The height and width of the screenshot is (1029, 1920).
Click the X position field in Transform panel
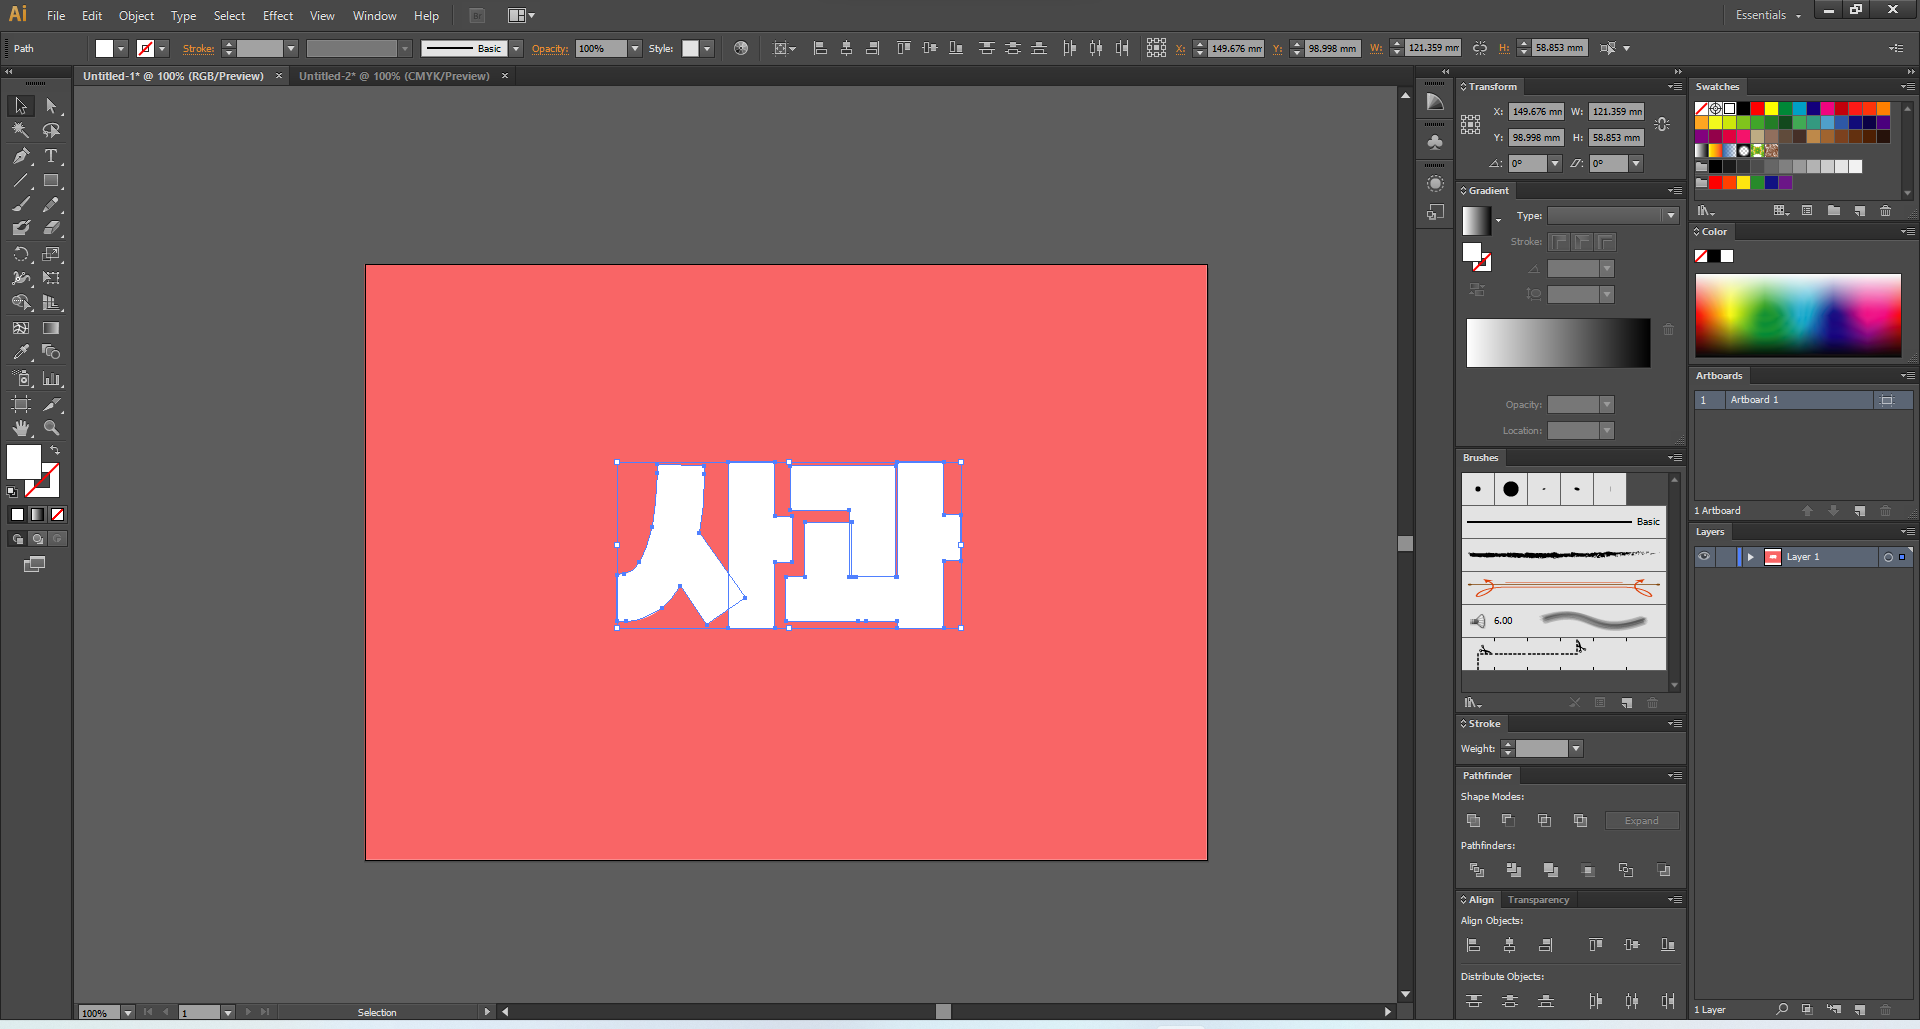coord(1537,112)
